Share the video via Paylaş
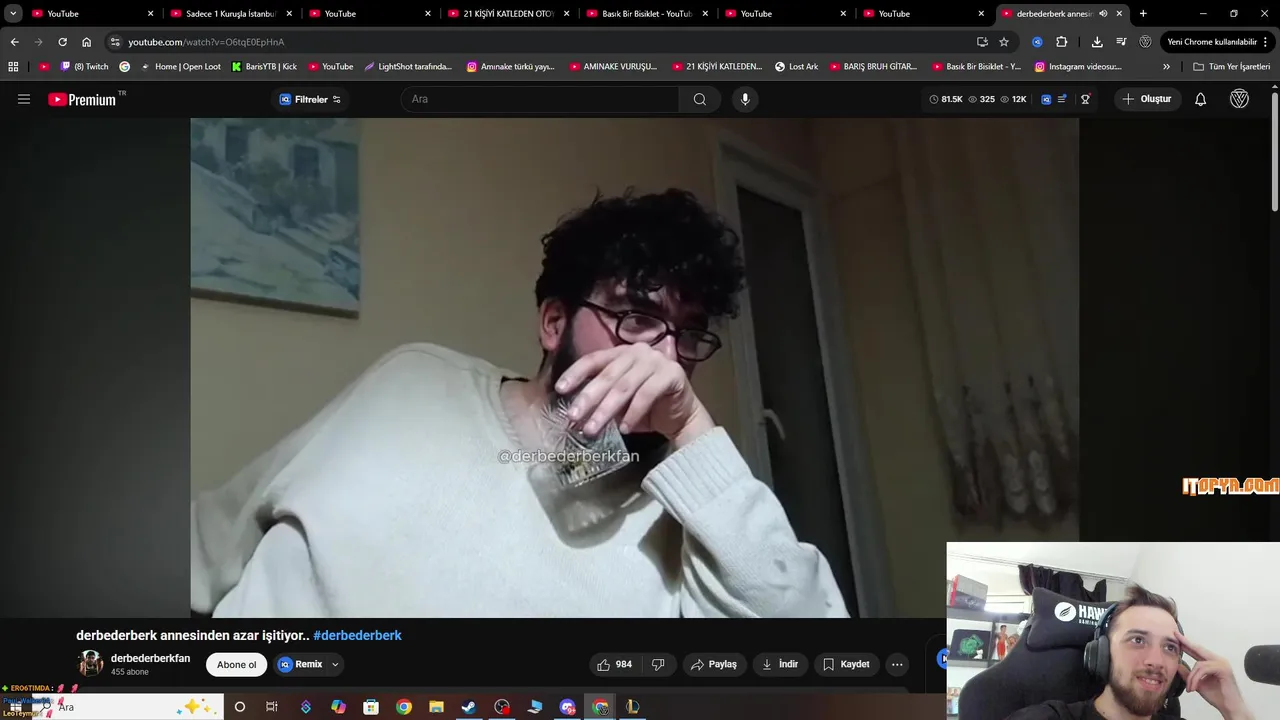Viewport: 1280px width, 720px height. pyautogui.click(x=713, y=664)
